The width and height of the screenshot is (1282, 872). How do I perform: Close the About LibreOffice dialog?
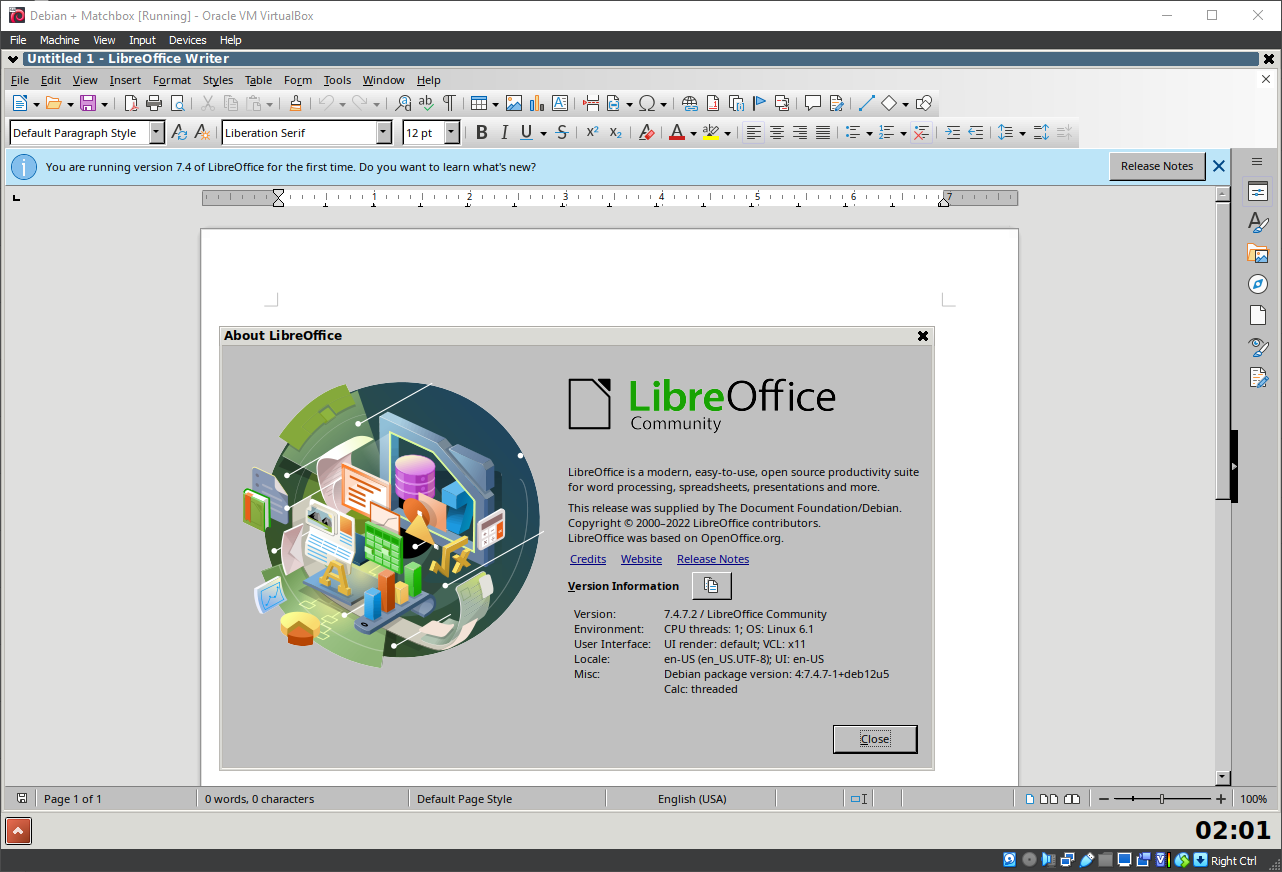[x=874, y=738]
